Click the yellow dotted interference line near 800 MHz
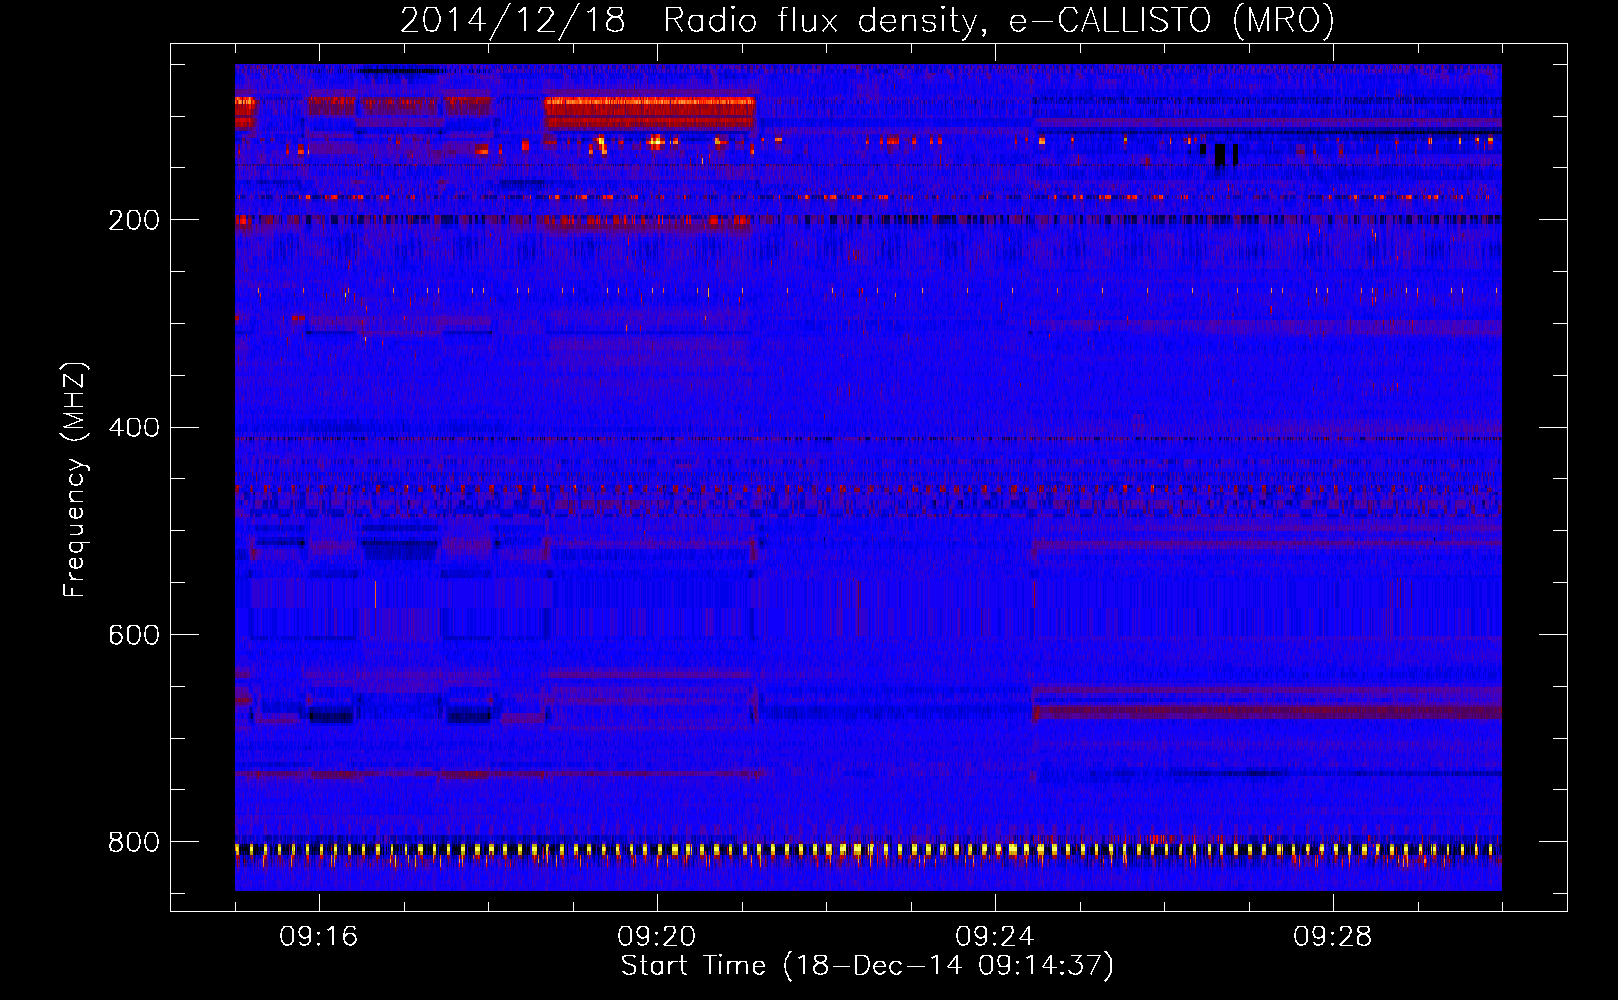 [x=868, y=850]
